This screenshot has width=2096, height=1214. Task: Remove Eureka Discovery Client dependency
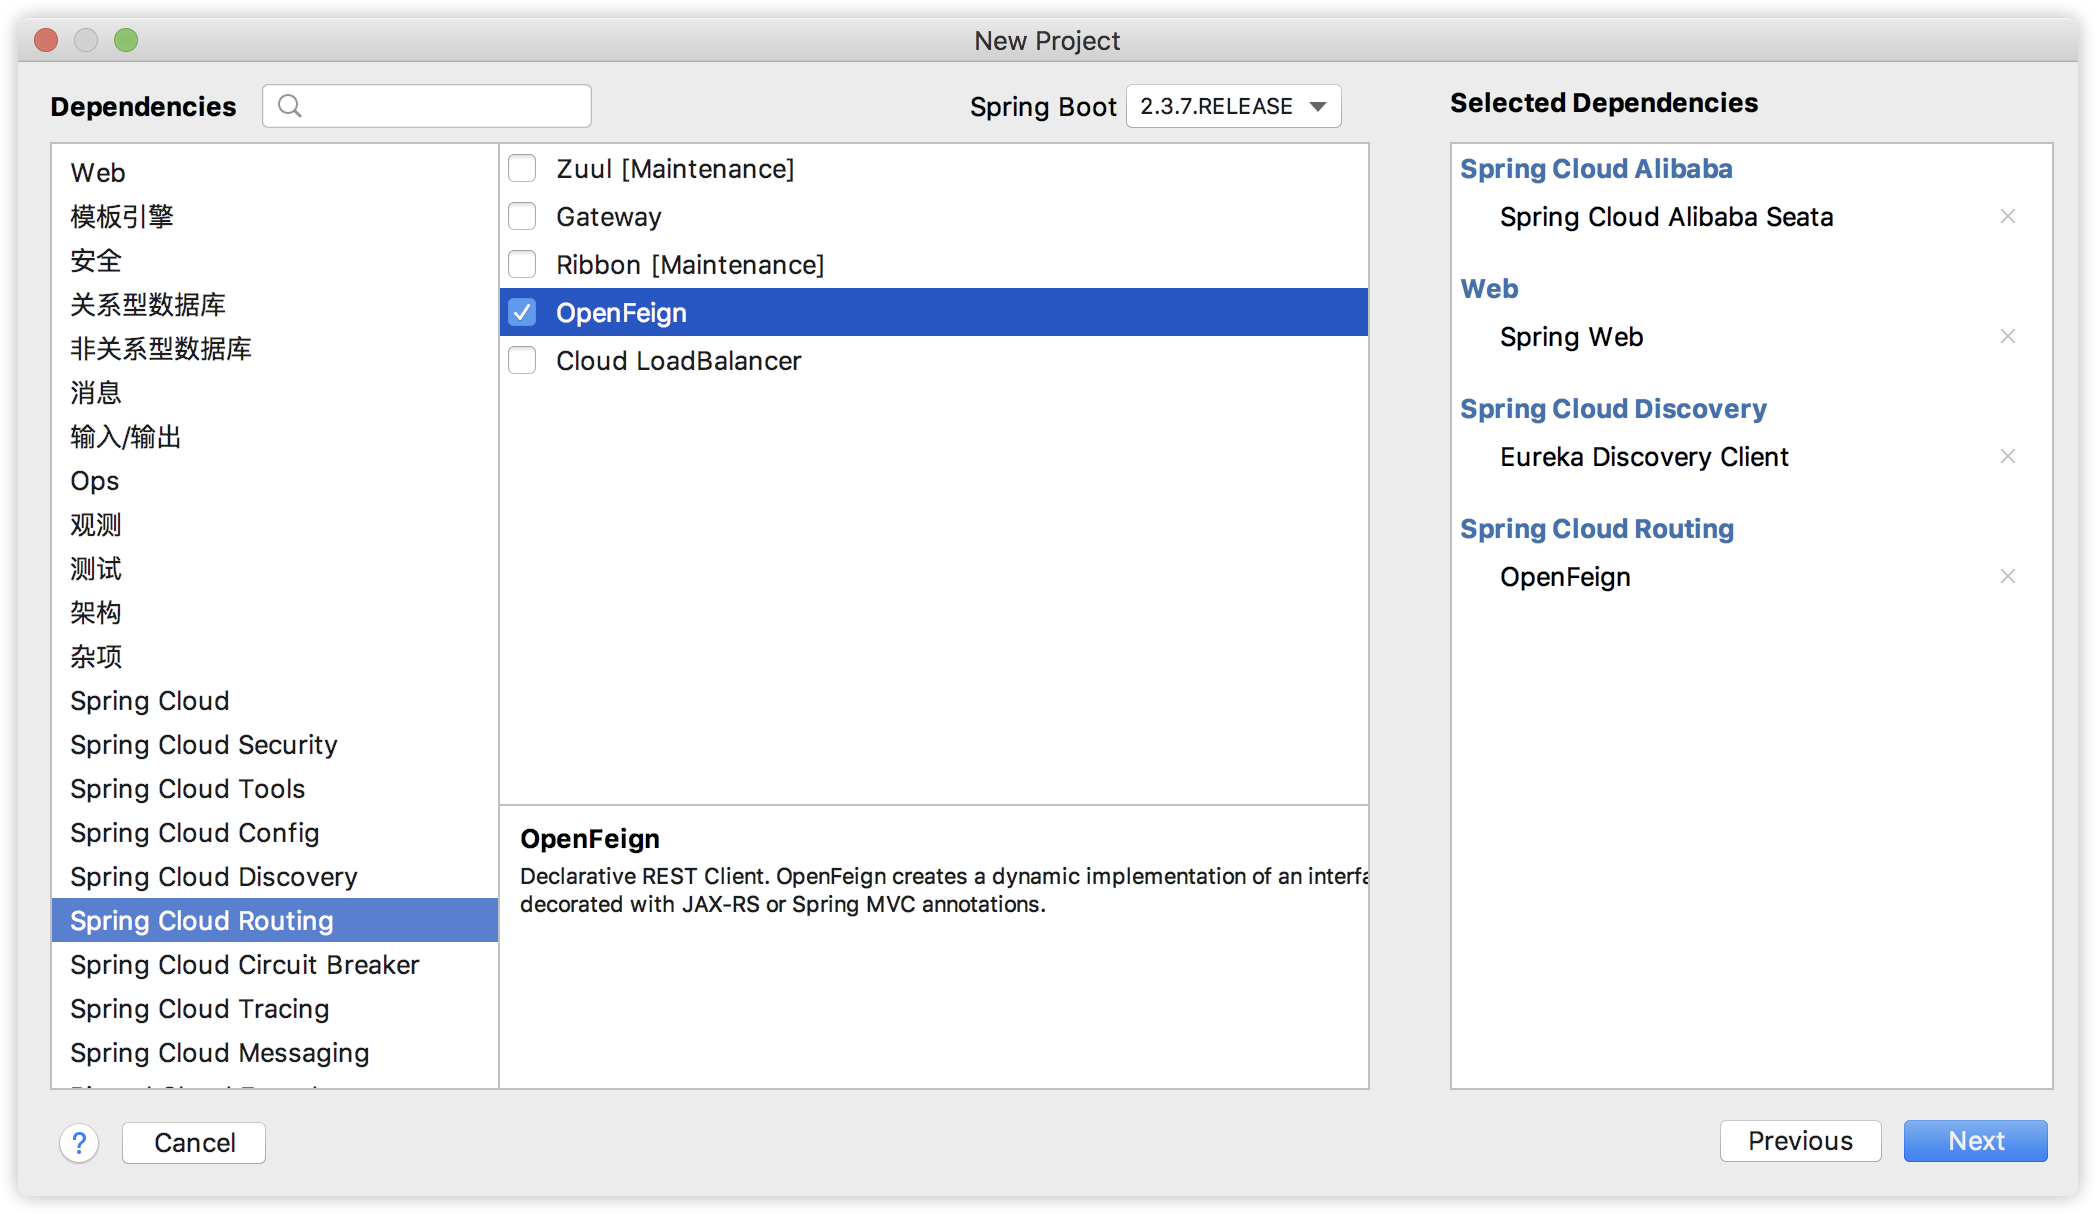point(2007,456)
